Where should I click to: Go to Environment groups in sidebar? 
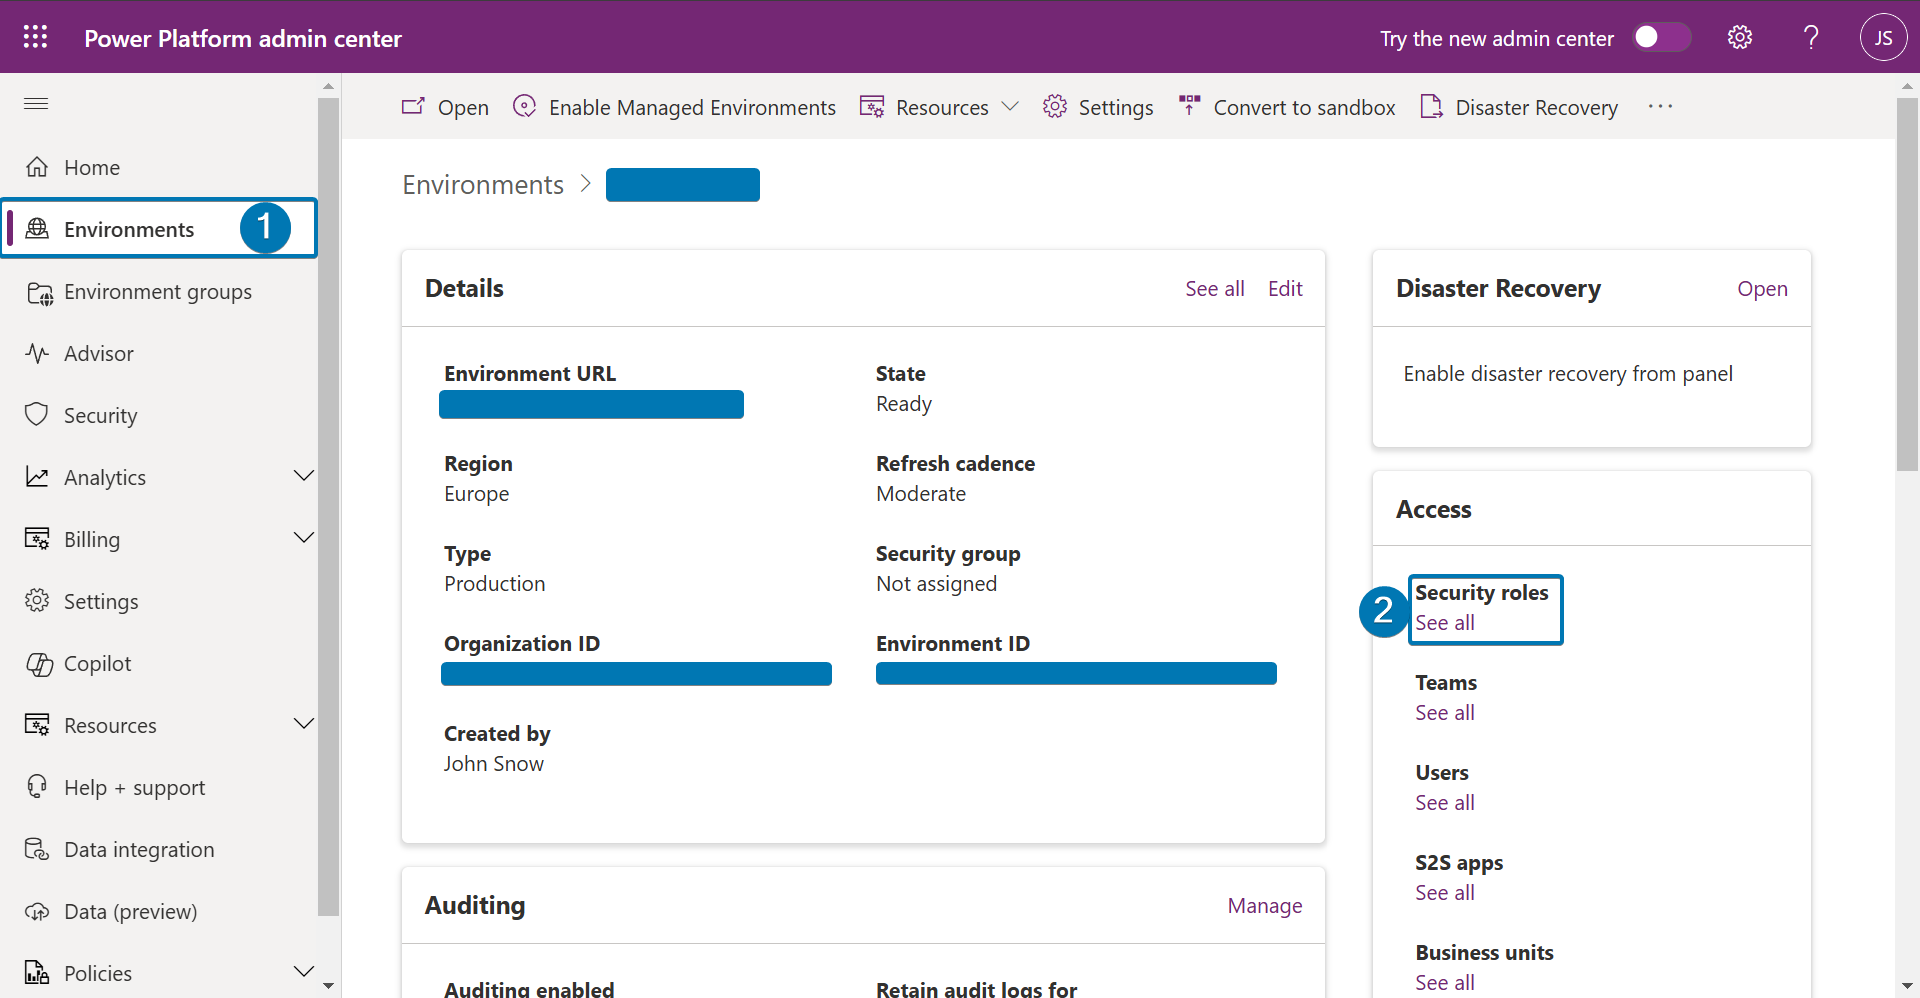click(157, 292)
